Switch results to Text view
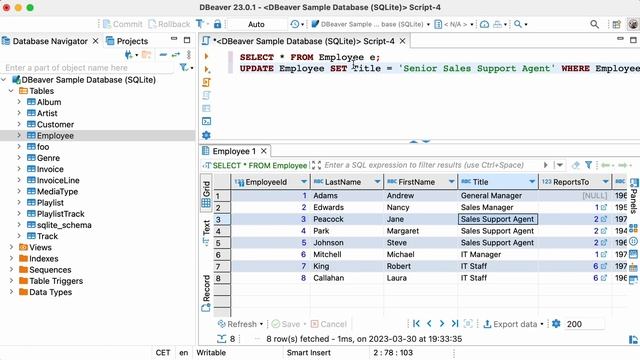Screen dimensions: 640x360 (x=206, y=232)
